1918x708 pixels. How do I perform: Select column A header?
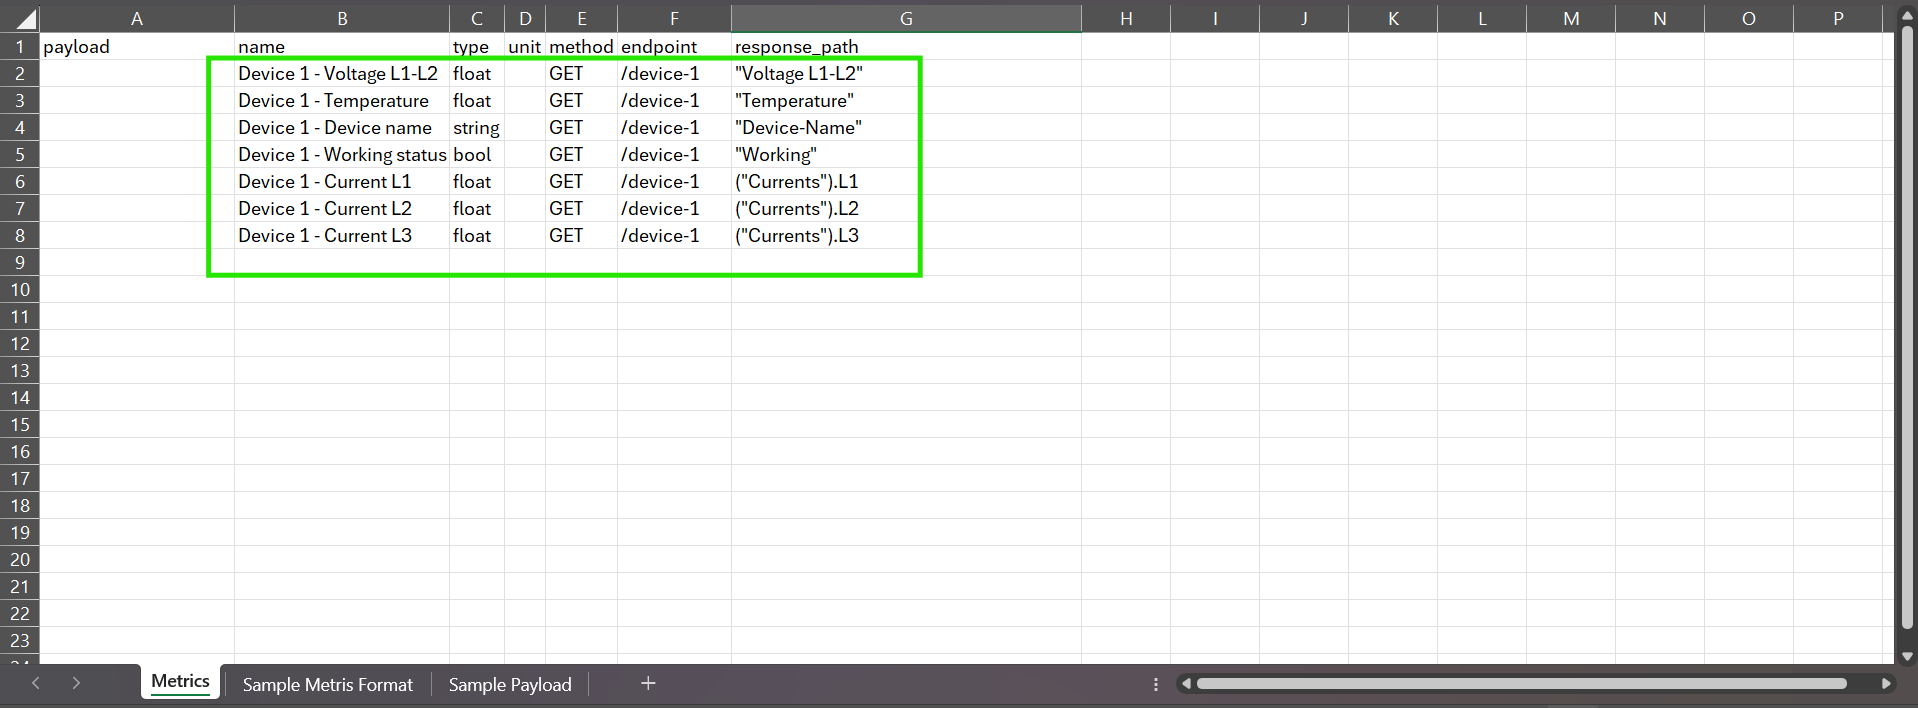tap(137, 19)
